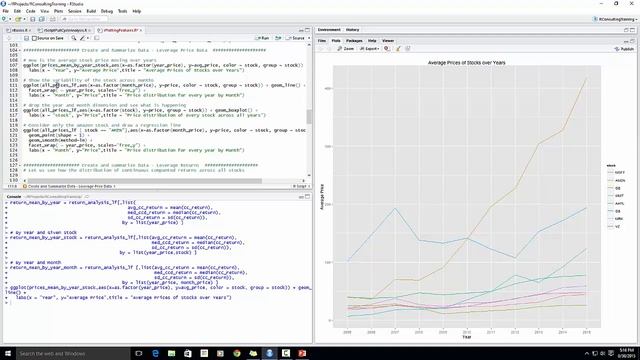Open the Packages tab
The height and width of the screenshot is (360, 640).
click(x=354, y=41)
